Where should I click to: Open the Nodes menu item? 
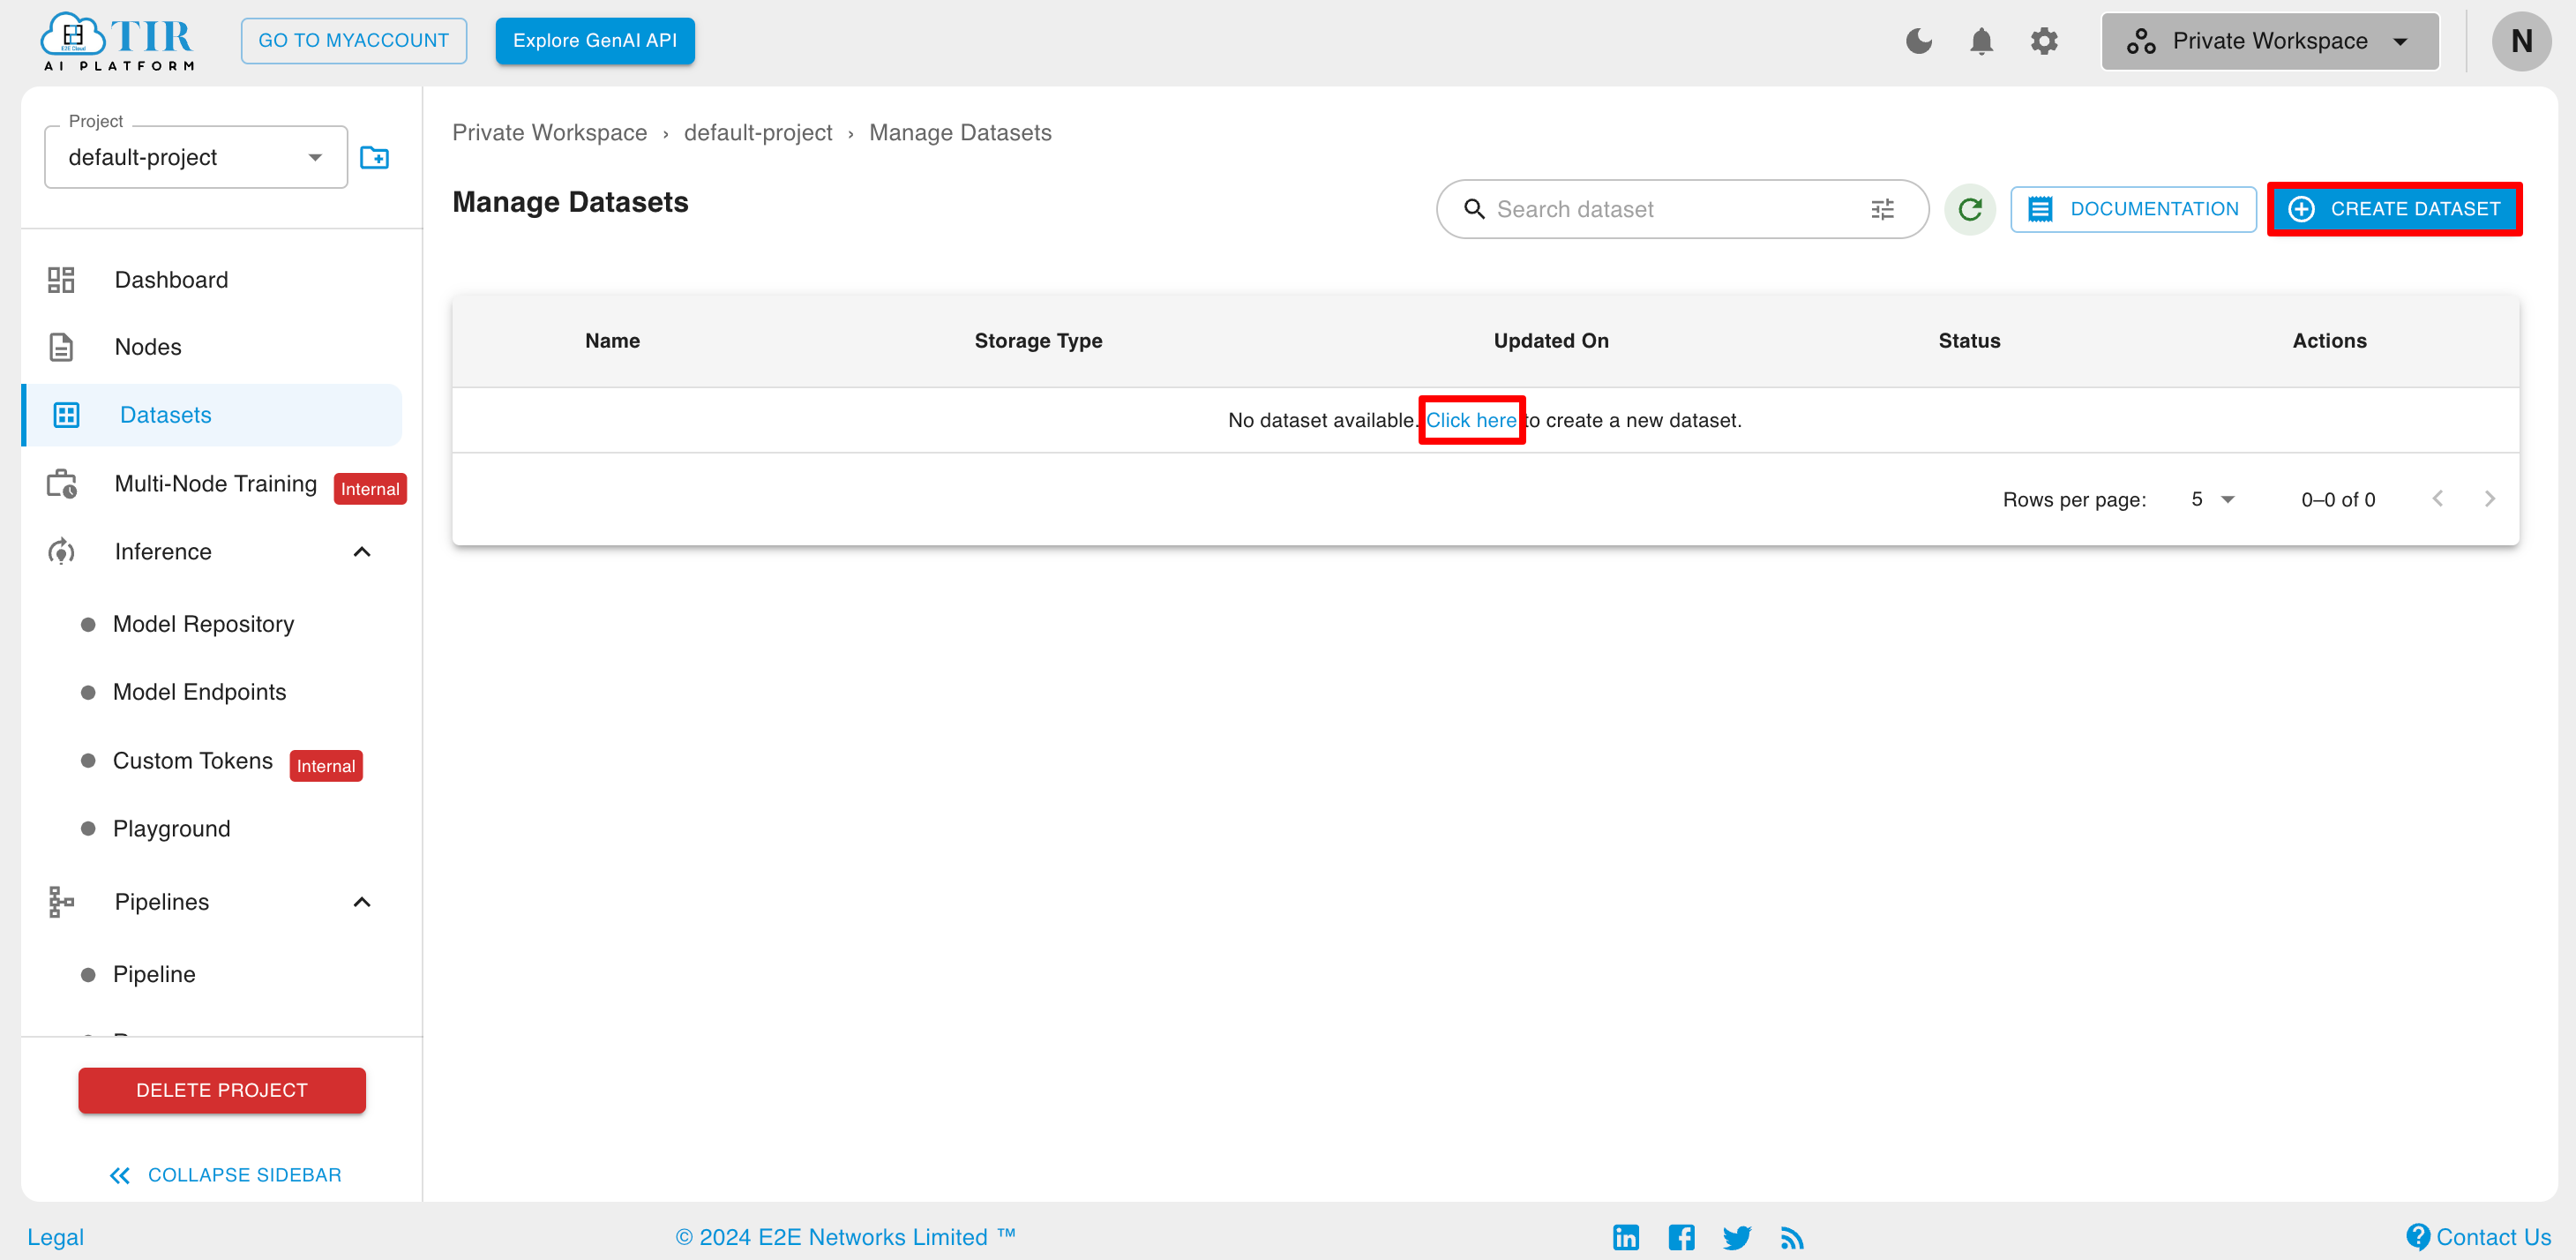[148, 347]
